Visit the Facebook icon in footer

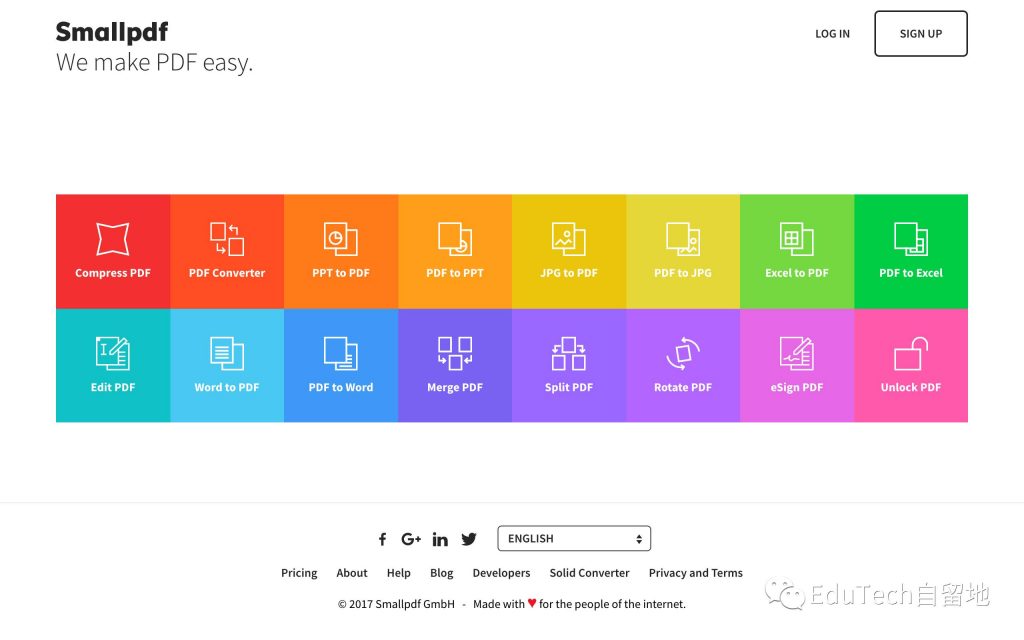383,539
